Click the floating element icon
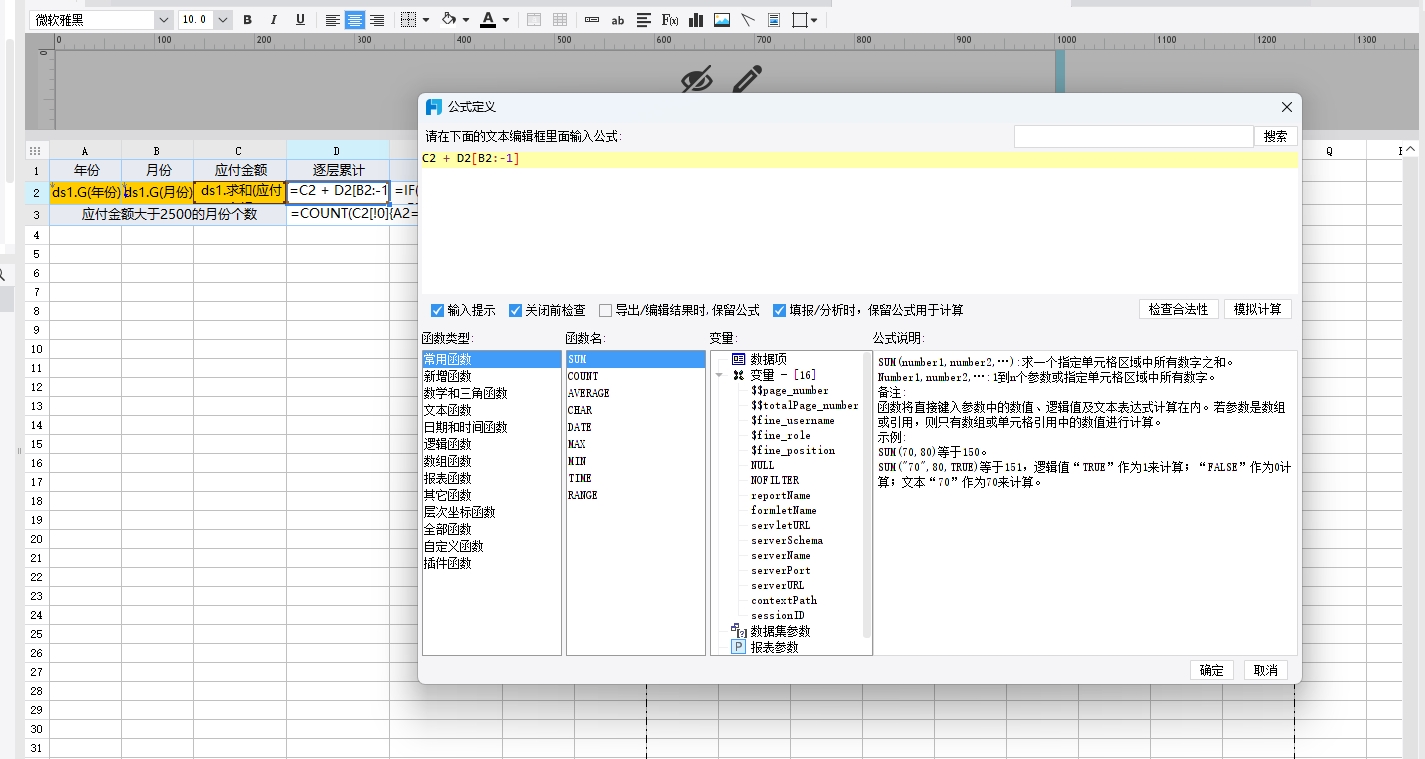This screenshot has height=759, width=1425. pyautogui.click(x=799, y=20)
